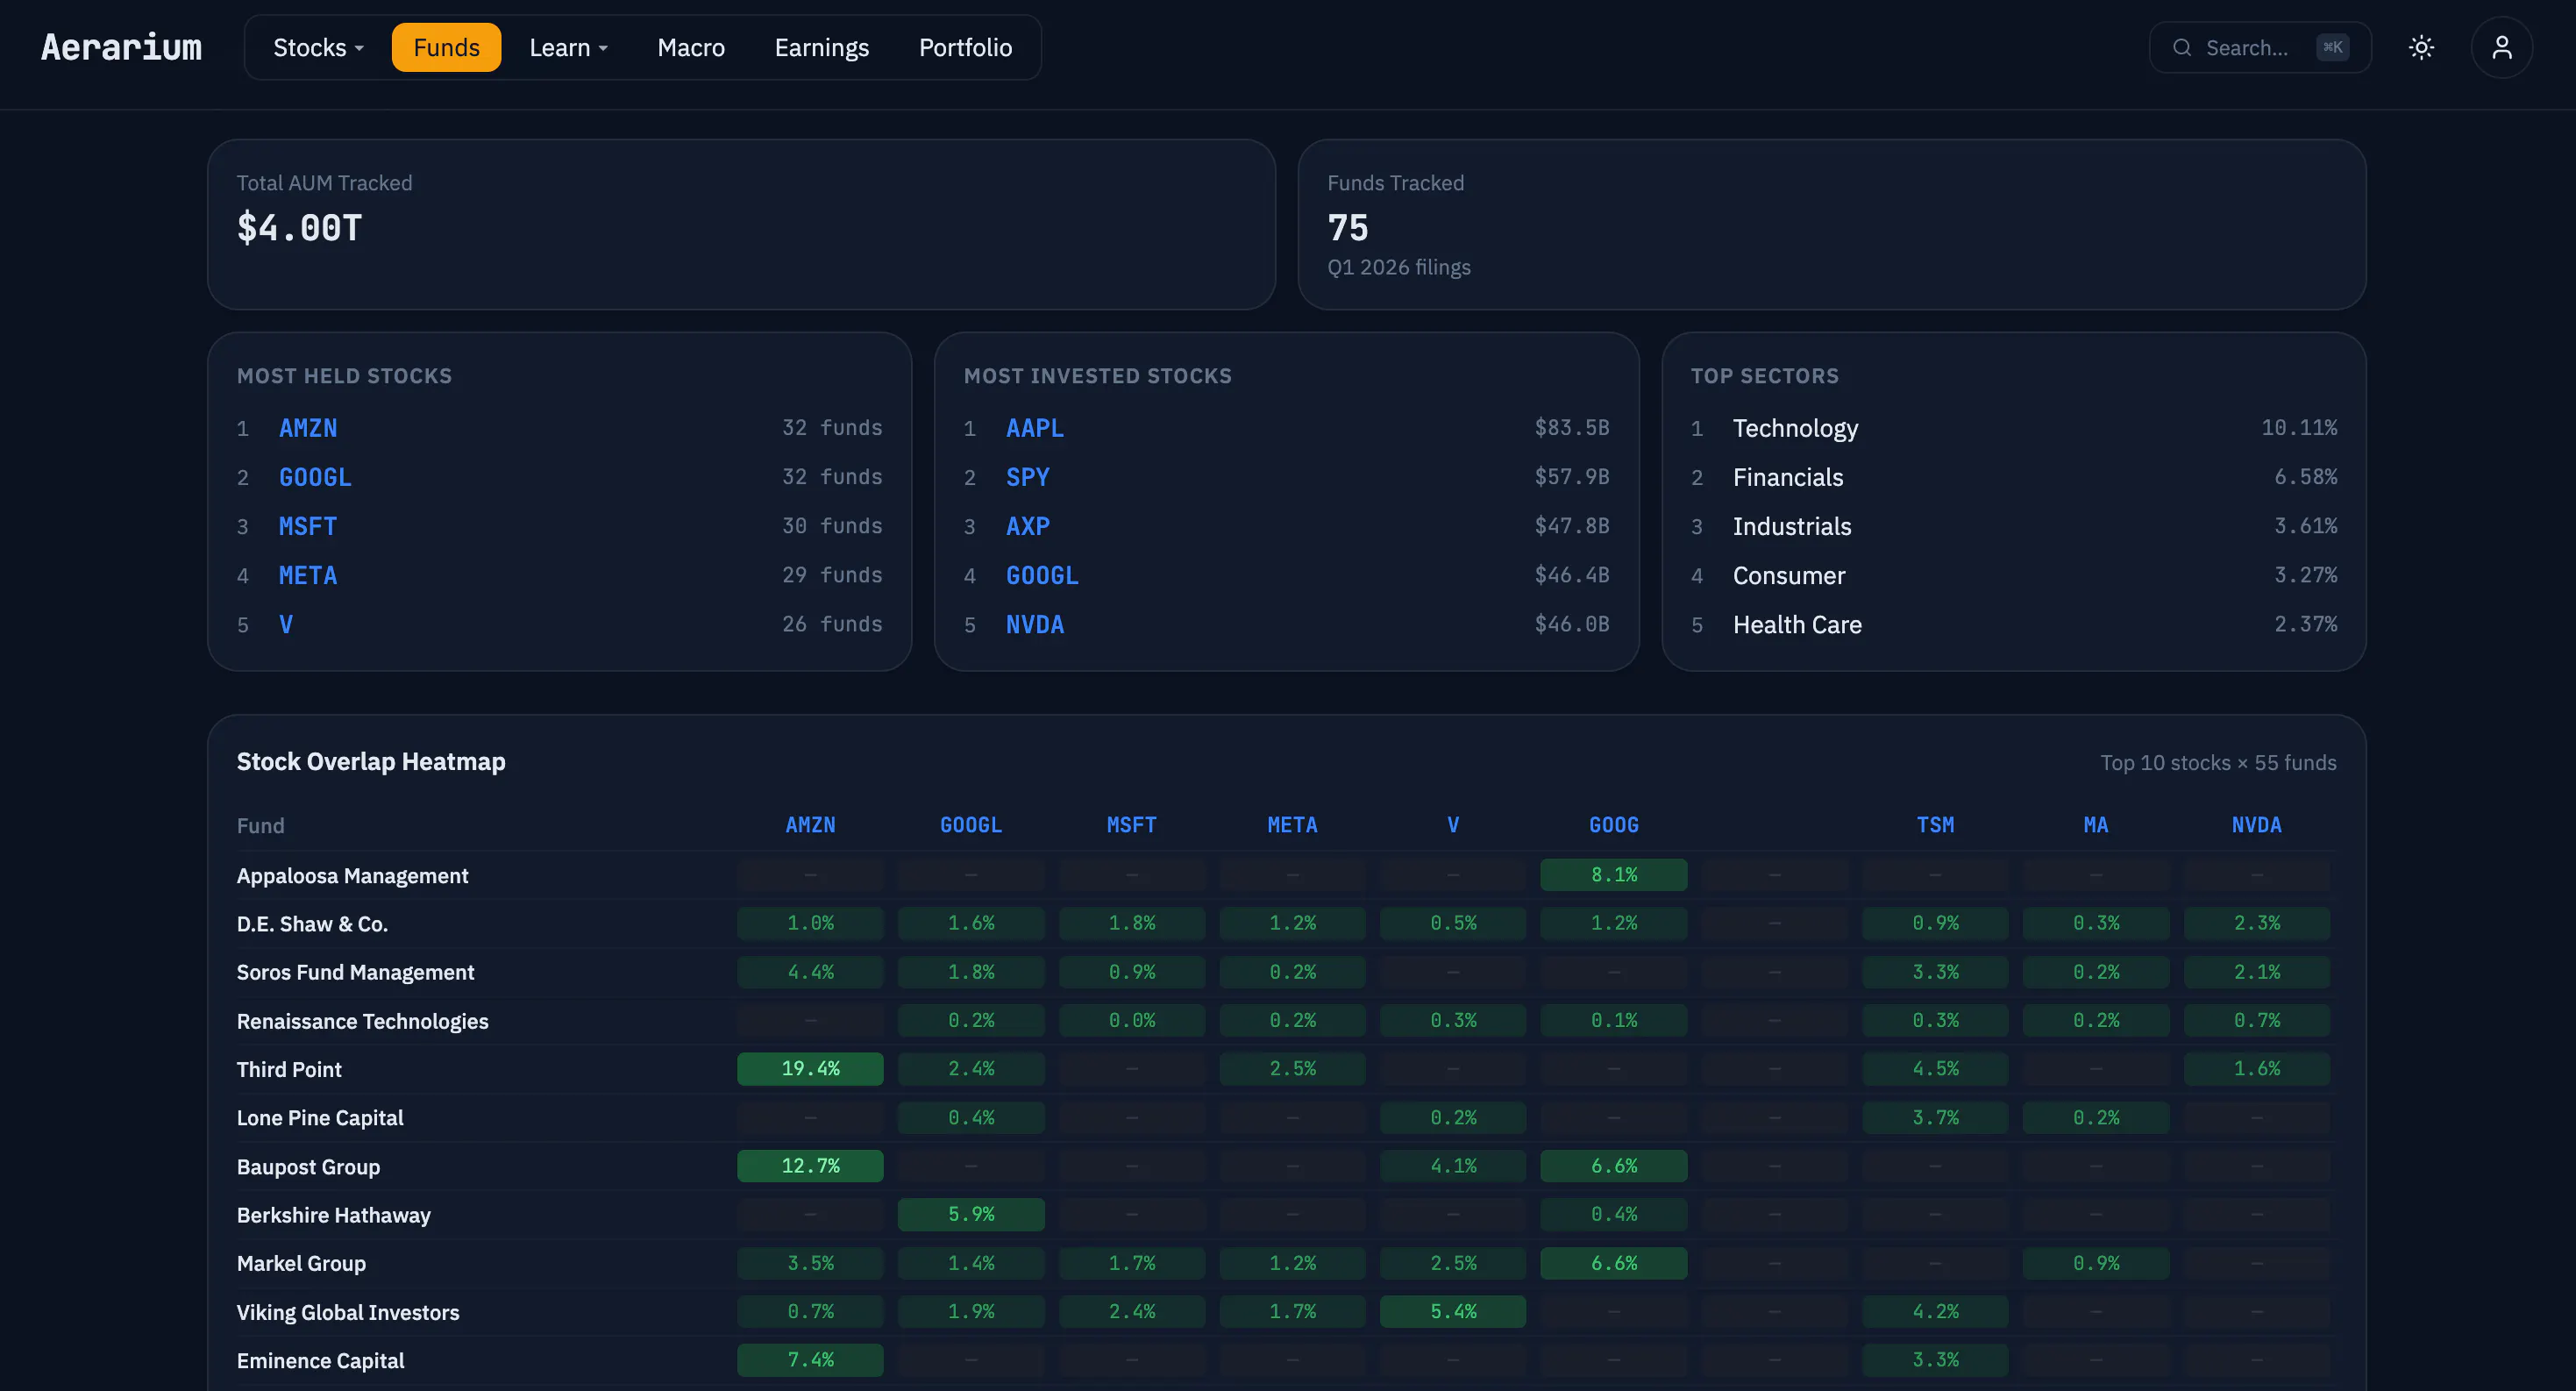Click the MA heatmap column header
Viewport: 2576px width, 1391px height.
[x=2096, y=825]
